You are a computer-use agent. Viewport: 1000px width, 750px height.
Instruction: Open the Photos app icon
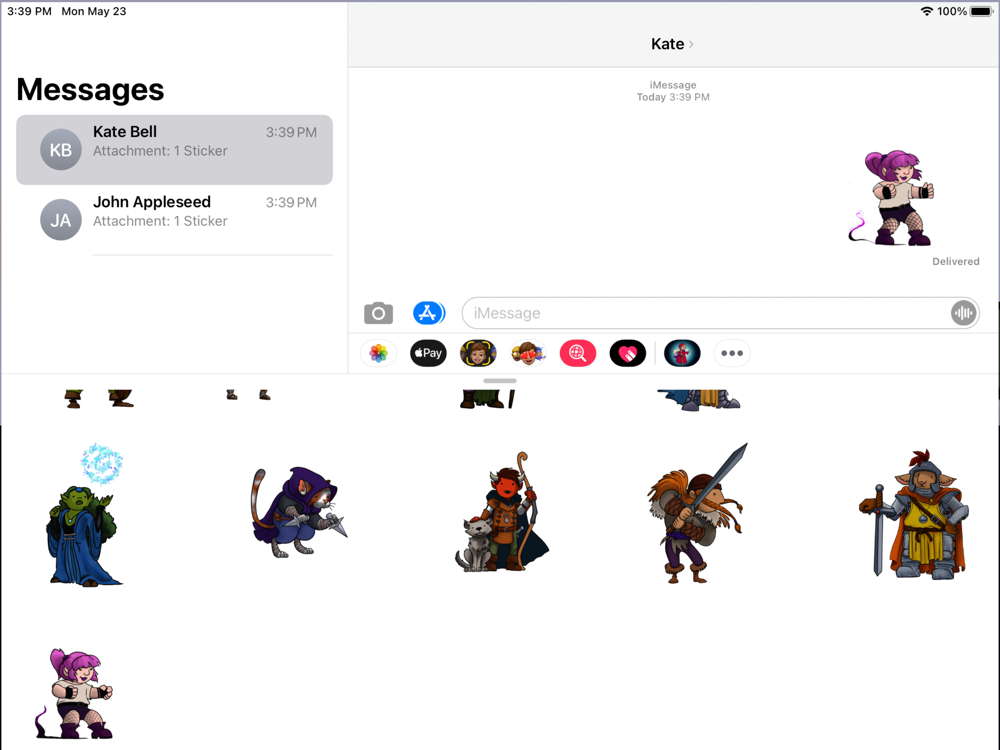coord(378,353)
